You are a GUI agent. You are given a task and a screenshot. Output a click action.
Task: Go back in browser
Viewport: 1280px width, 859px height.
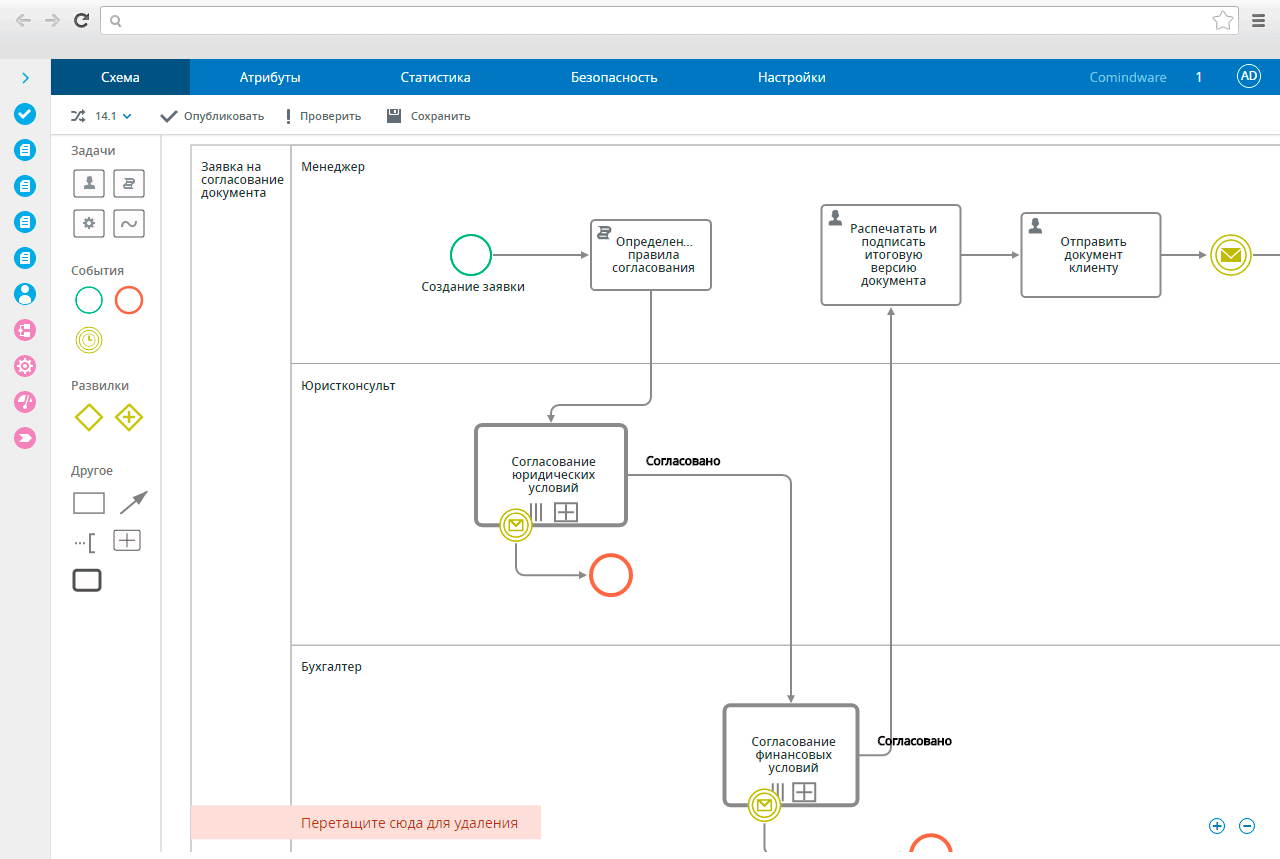point(23,20)
